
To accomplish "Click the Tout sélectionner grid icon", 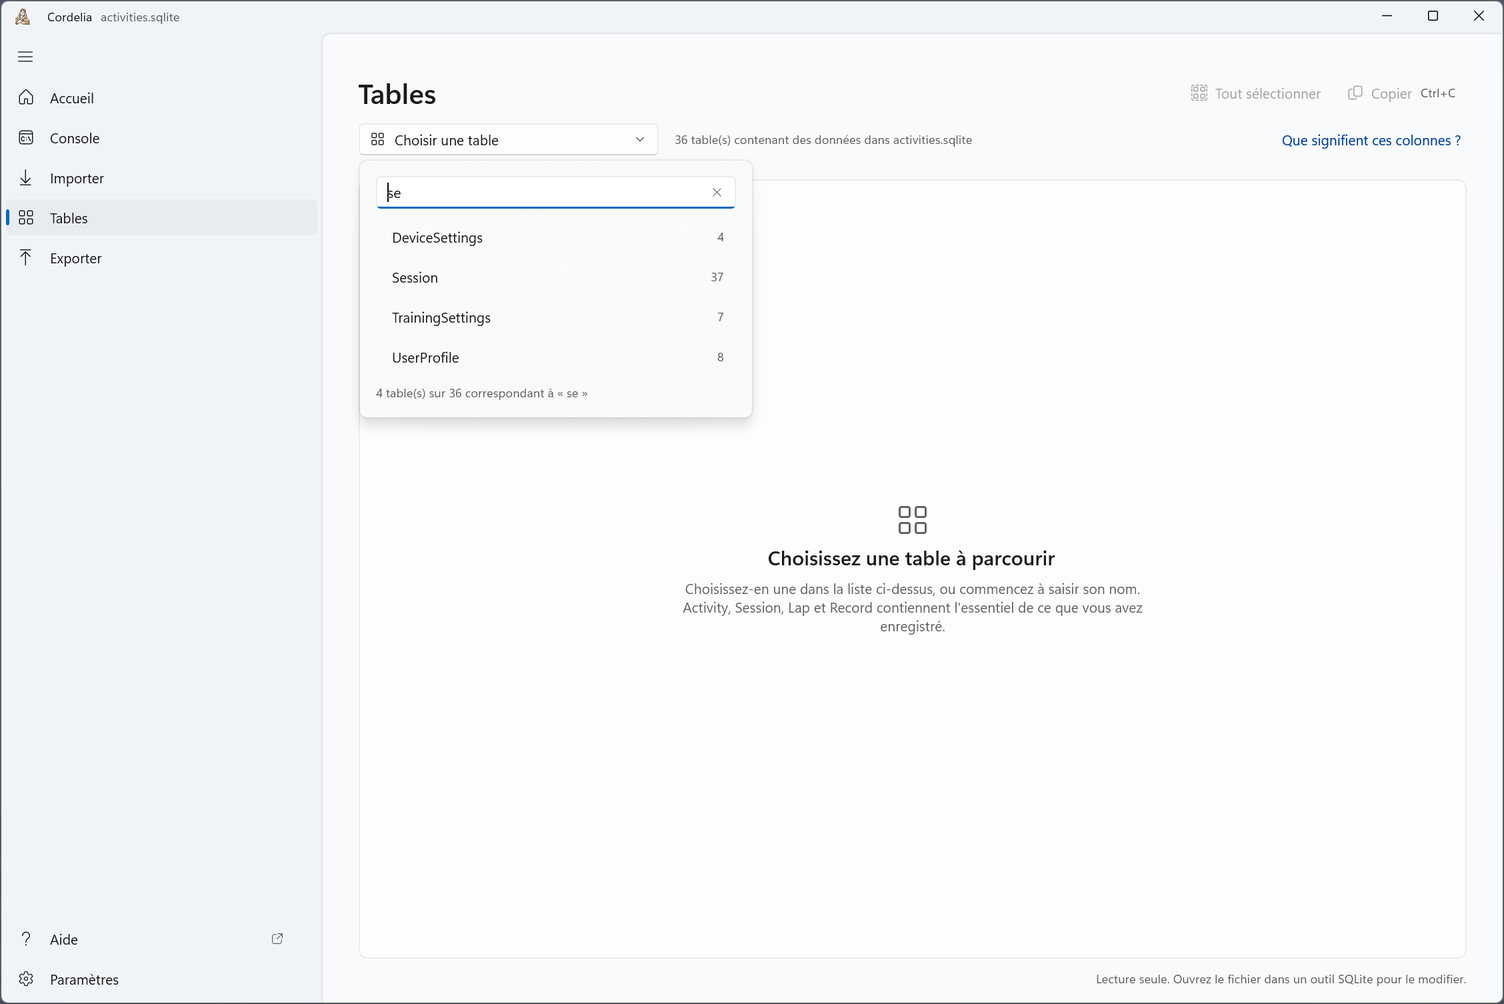I will point(1199,93).
